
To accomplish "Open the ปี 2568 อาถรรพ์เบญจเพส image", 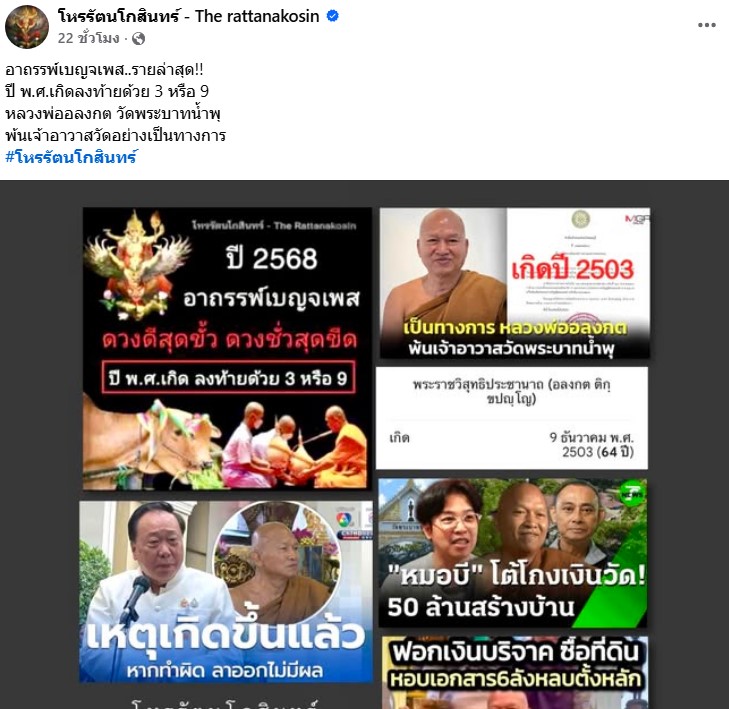I will click(x=227, y=349).
